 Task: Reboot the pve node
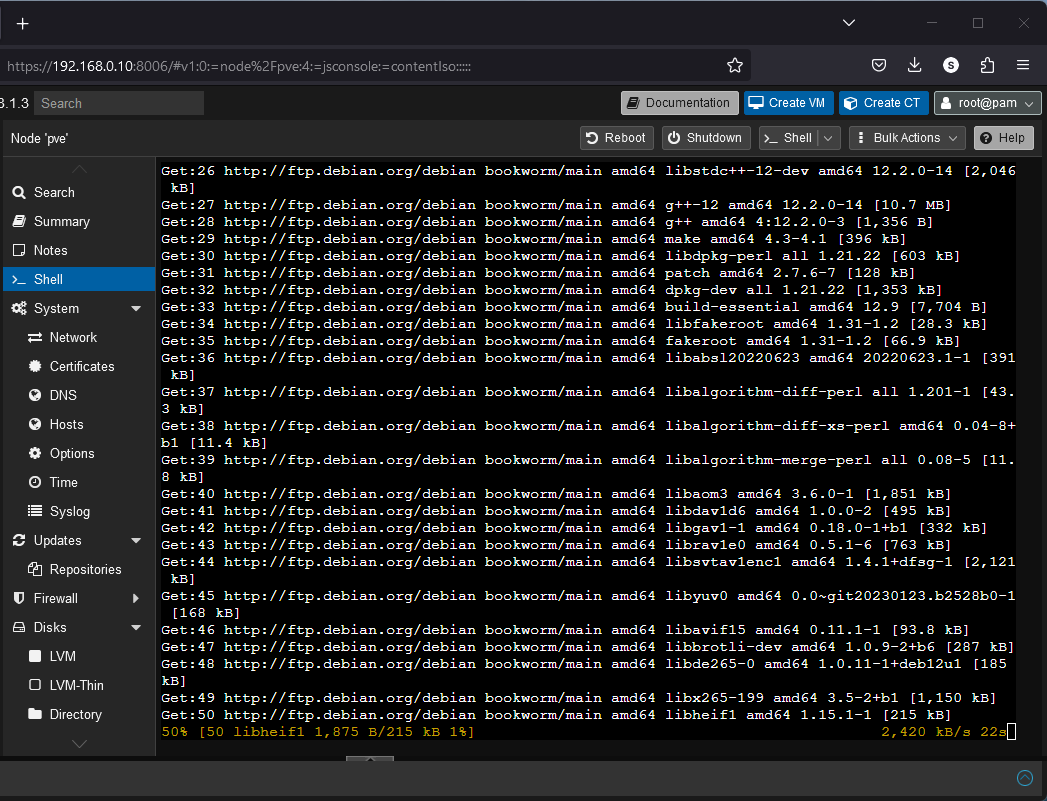click(x=616, y=138)
